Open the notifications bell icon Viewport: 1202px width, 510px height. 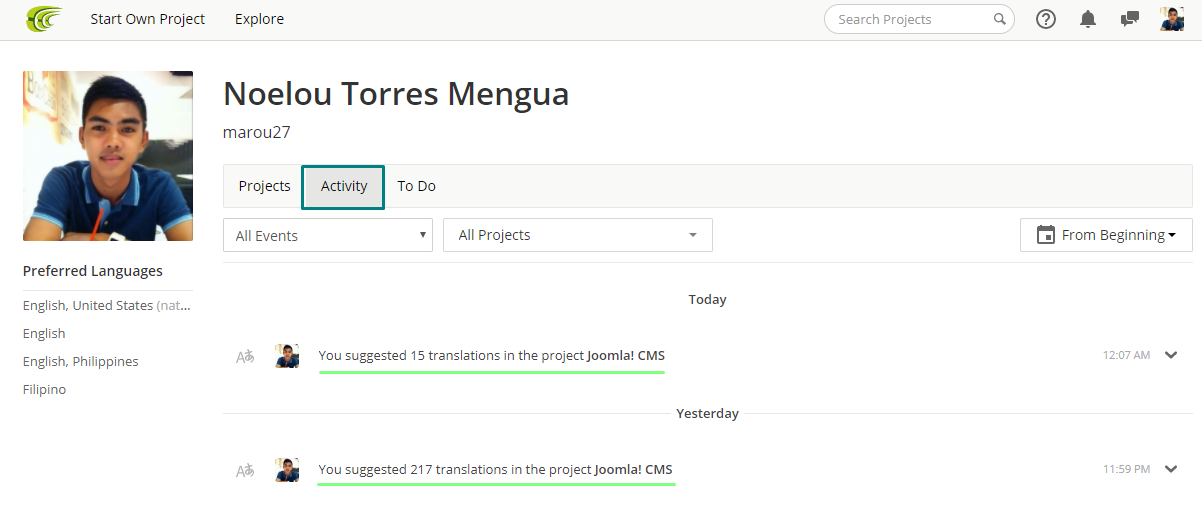pos(1088,19)
